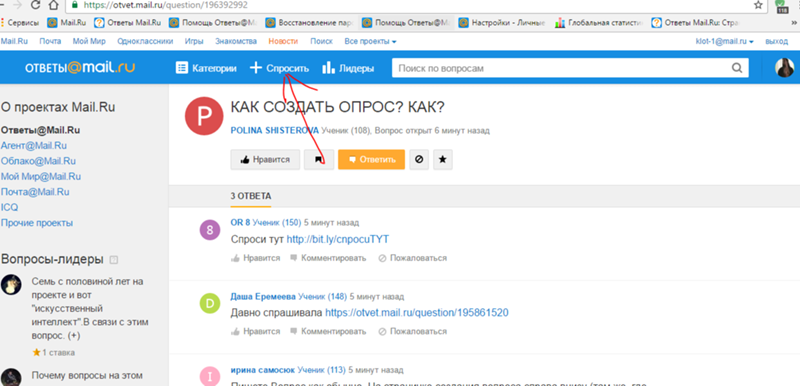Пожаловаться on Даша Еремеева's answer
The image size is (800, 386).
(413, 331)
